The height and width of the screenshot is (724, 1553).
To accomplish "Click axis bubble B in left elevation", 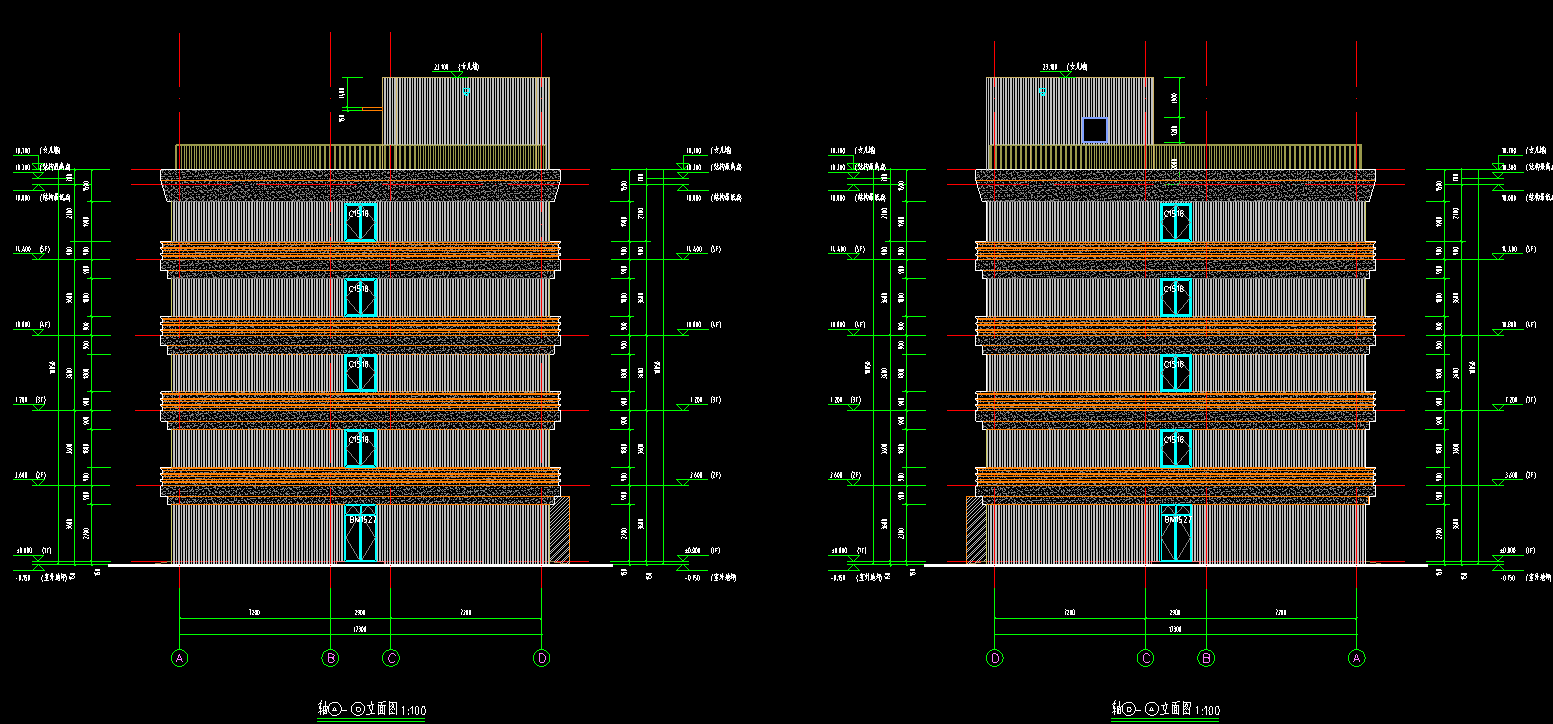I will [330, 658].
